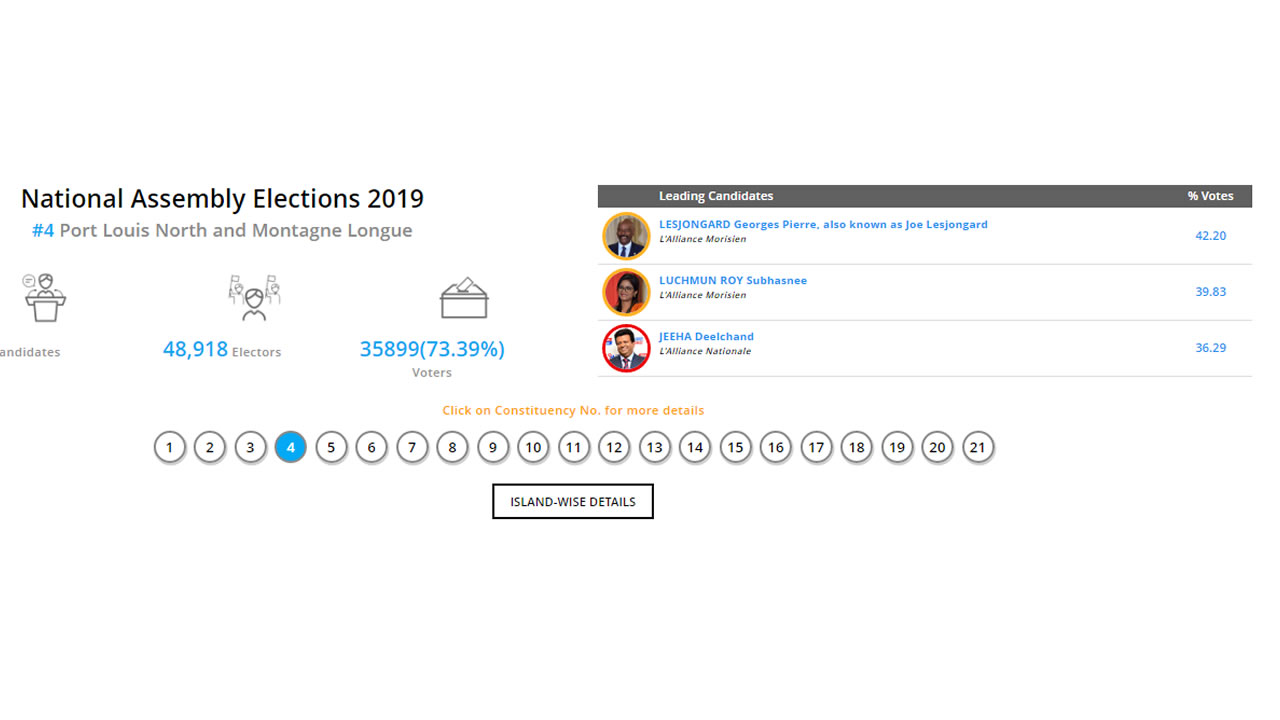This screenshot has height=720, width=1280.
Task: Switch to constituency number 5
Action: 331,447
